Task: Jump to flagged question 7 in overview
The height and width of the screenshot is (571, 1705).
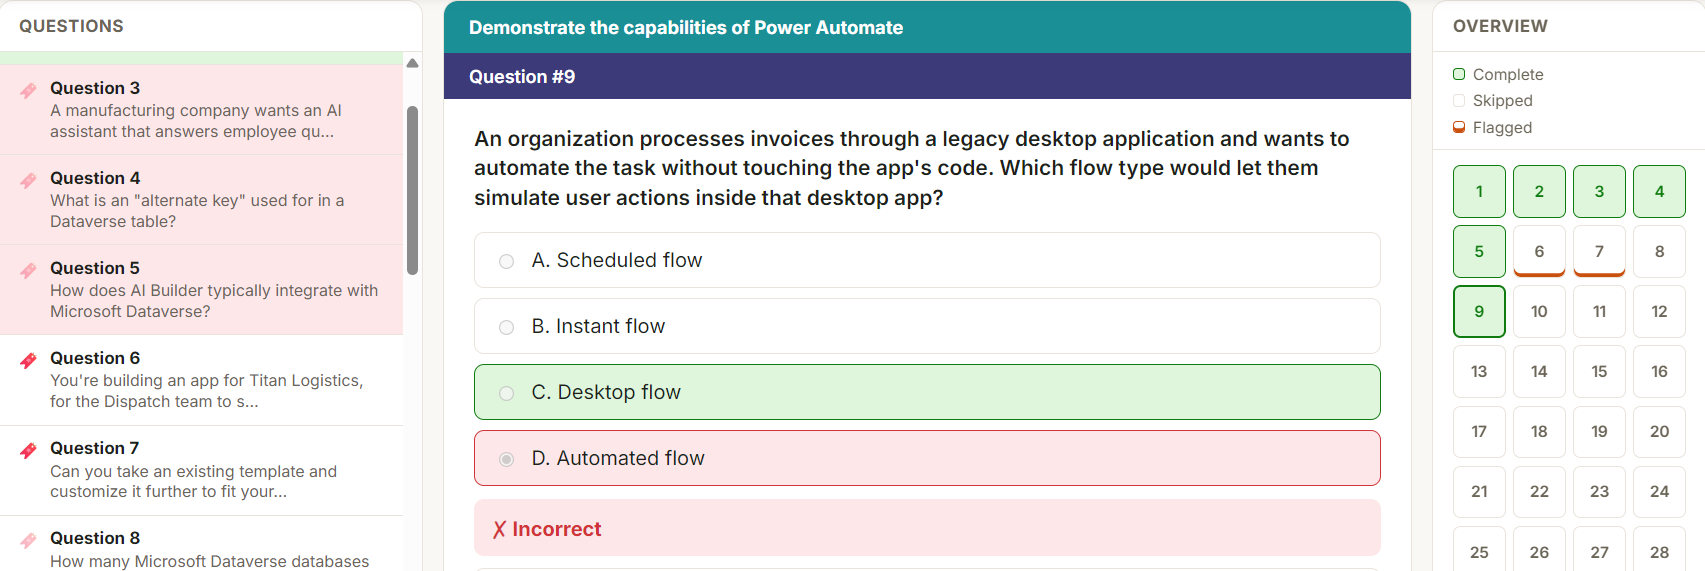Action: coord(1599,251)
